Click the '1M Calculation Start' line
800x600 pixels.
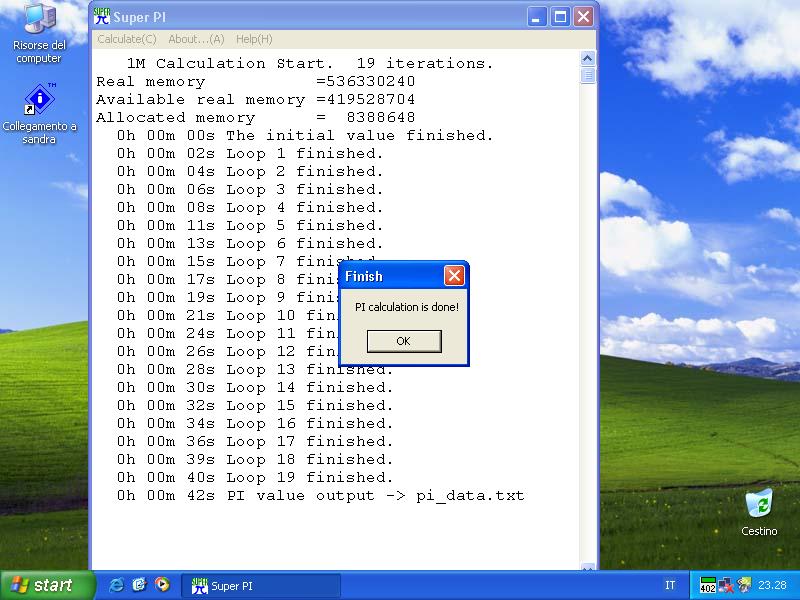click(x=310, y=63)
